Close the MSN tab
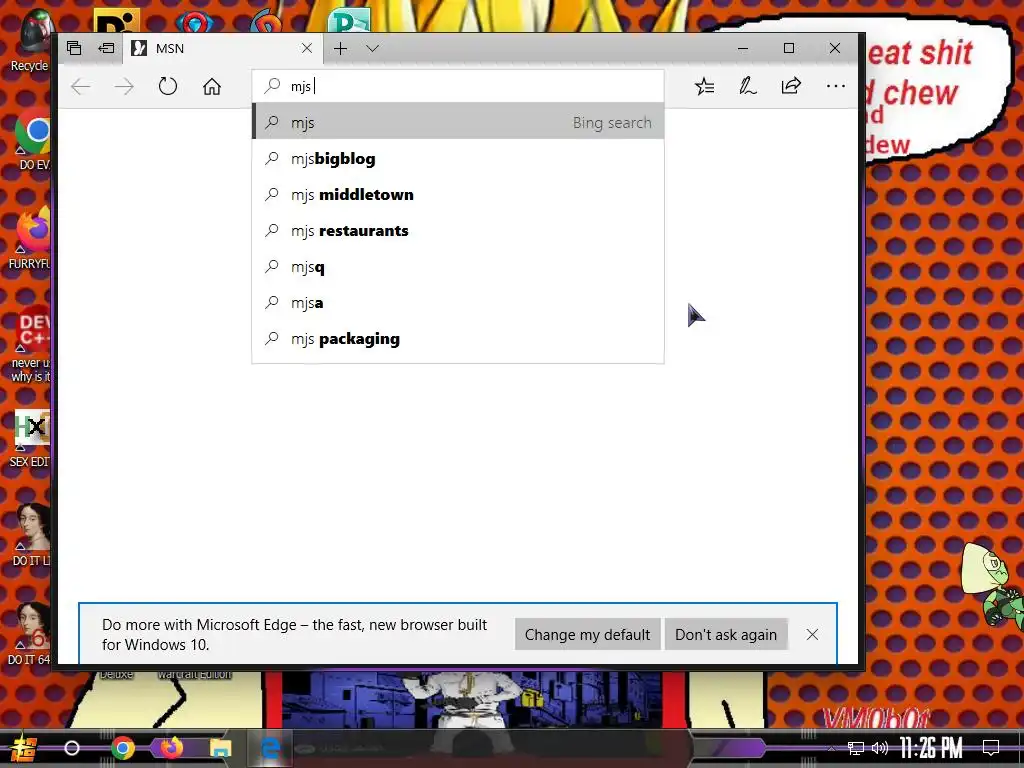1024x768 pixels. [x=307, y=48]
